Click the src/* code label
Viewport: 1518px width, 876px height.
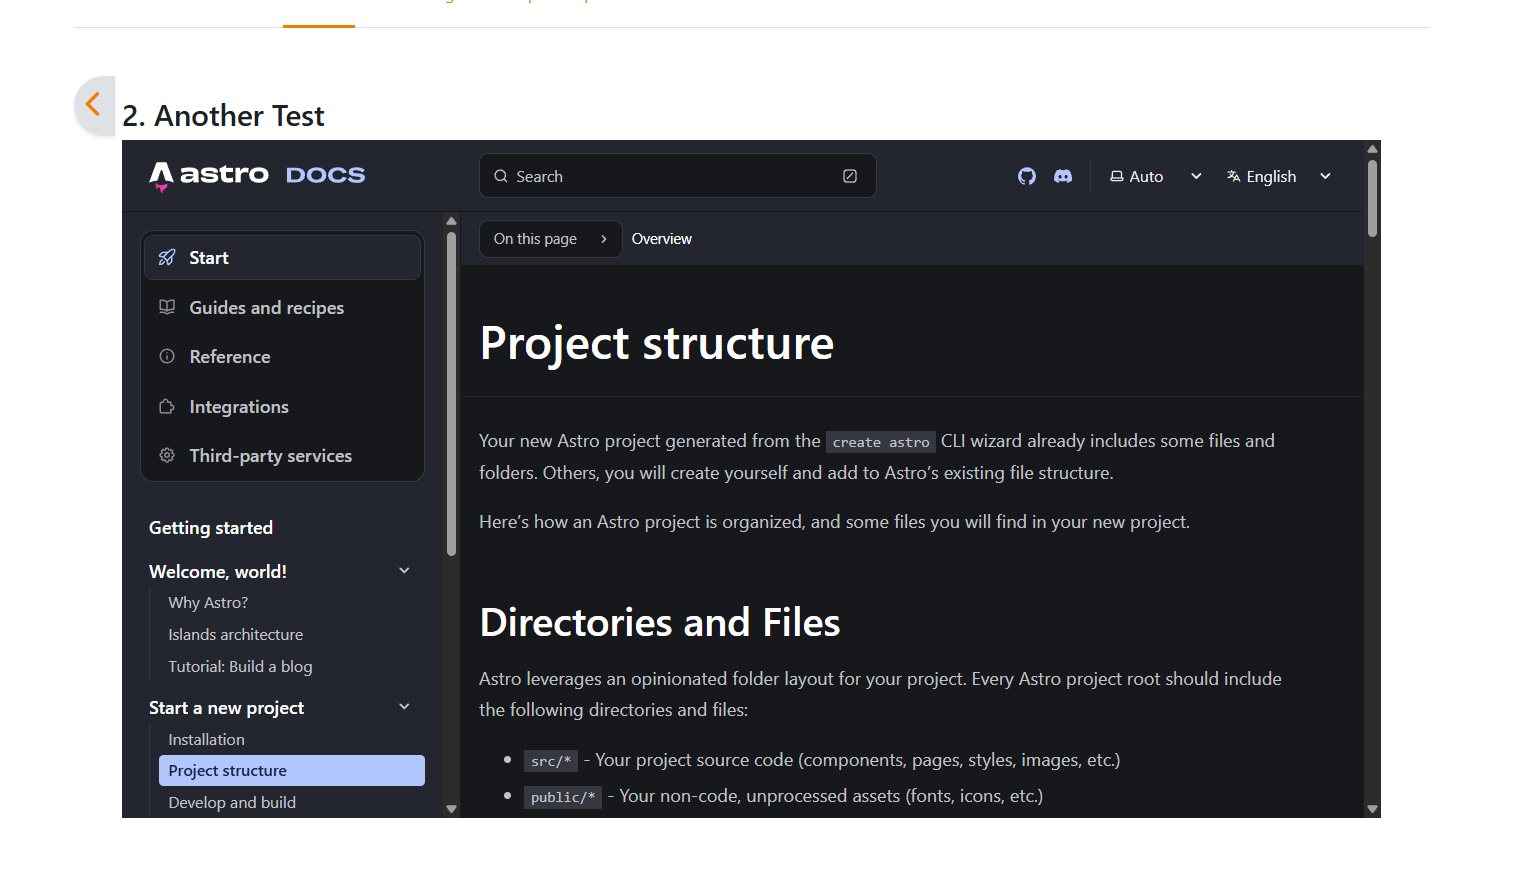click(x=551, y=761)
